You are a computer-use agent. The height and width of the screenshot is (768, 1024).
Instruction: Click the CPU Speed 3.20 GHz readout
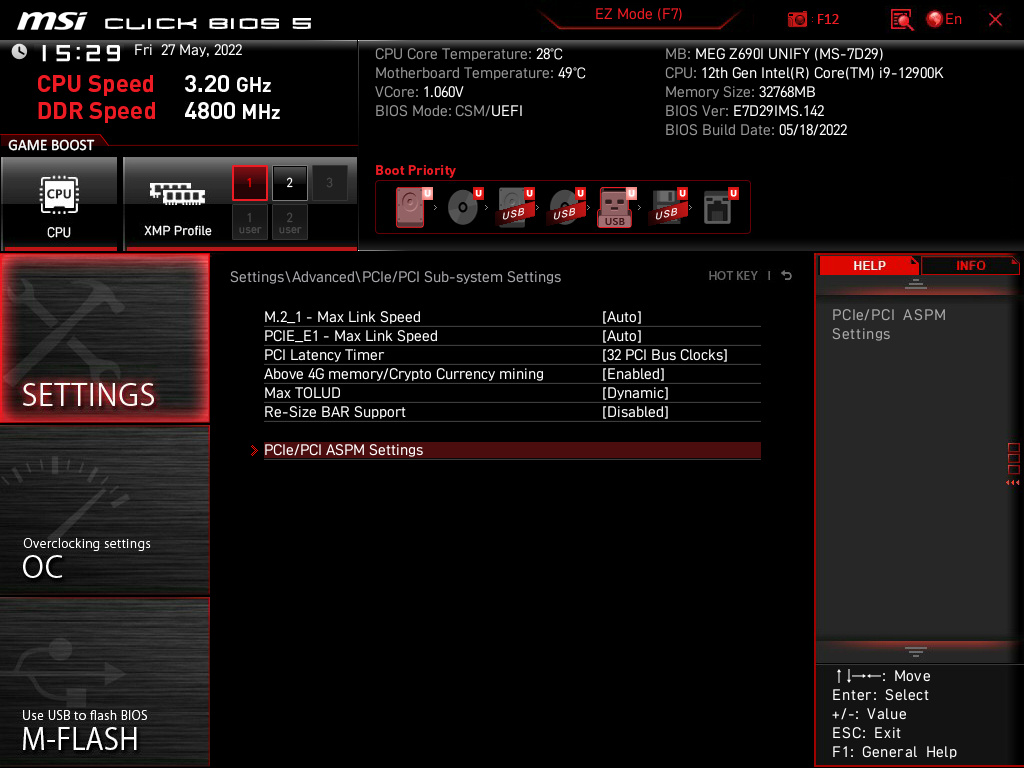coord(154,84)
